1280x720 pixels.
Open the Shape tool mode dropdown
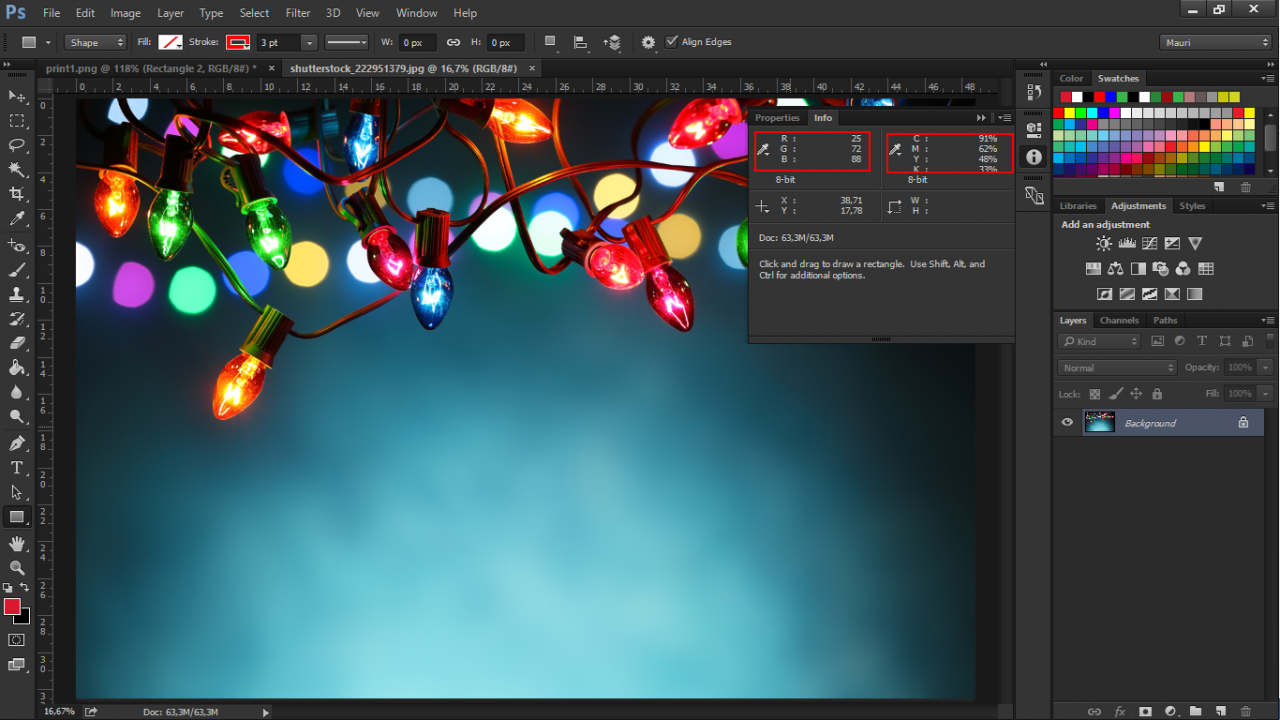pyautogui.click(x=96, y=43)
